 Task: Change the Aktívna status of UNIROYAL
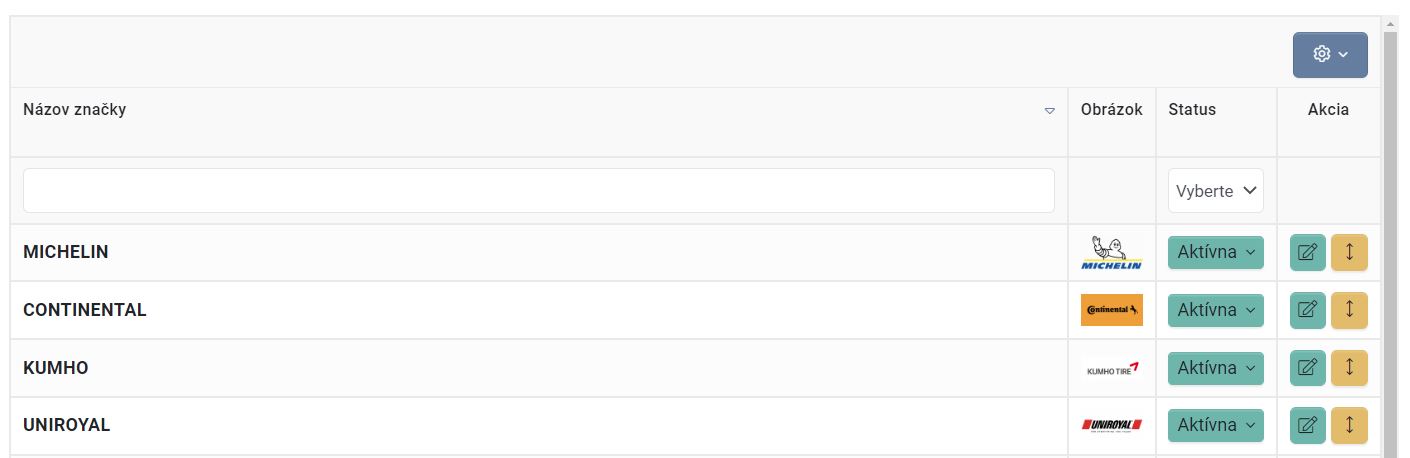pos(1215,426)
